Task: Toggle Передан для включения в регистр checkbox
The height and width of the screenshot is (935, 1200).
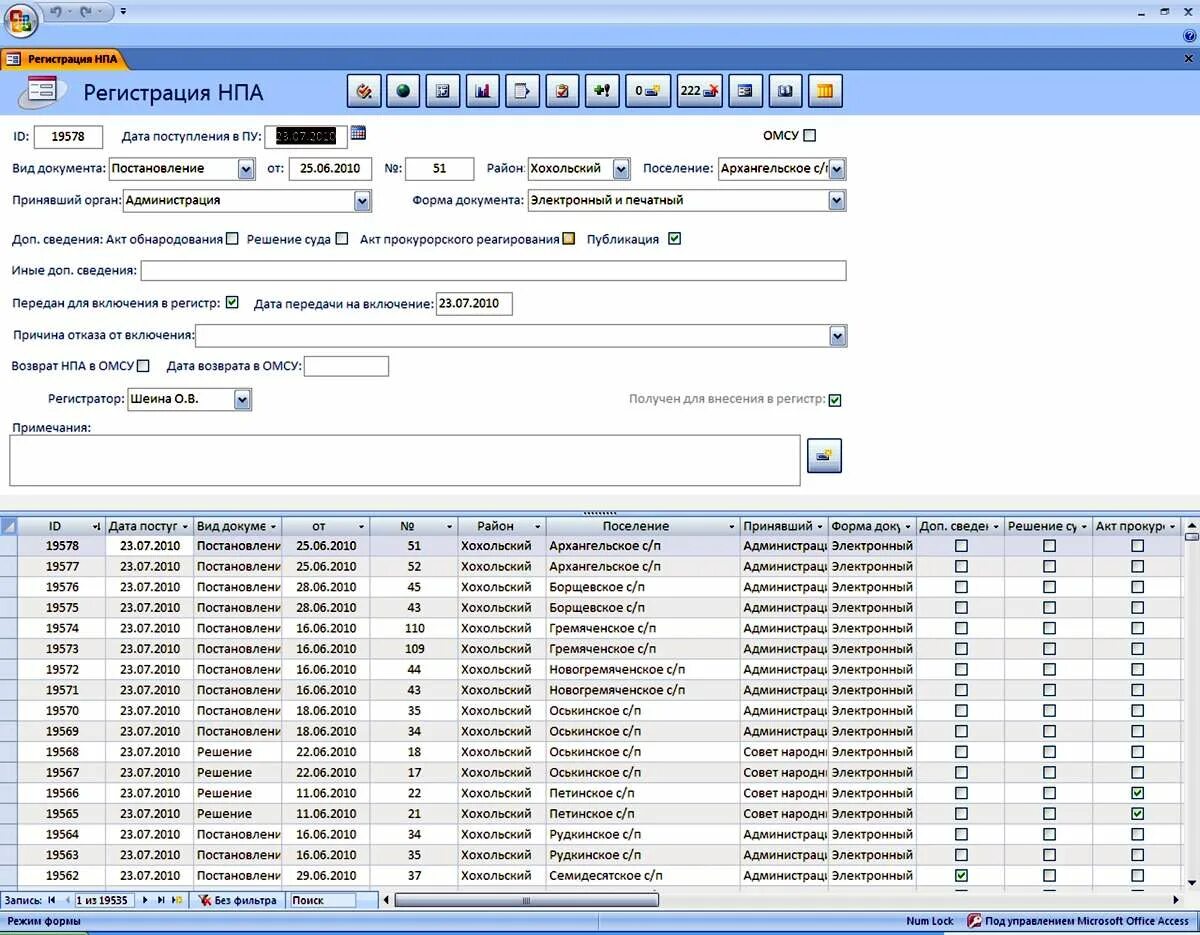Action: click(232, 302)
